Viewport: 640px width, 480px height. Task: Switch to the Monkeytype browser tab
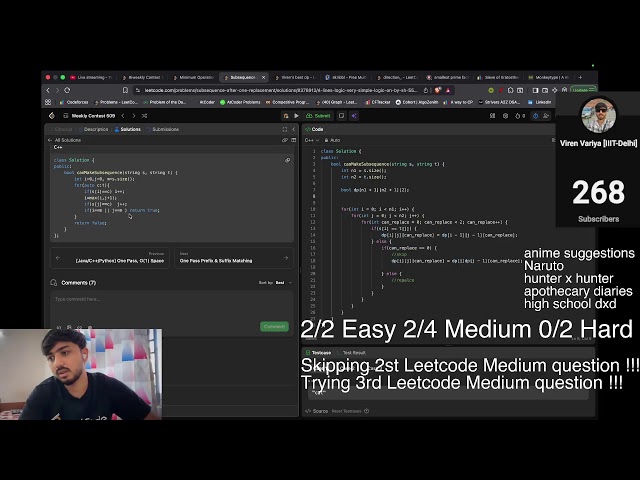(x=548, y=77)
